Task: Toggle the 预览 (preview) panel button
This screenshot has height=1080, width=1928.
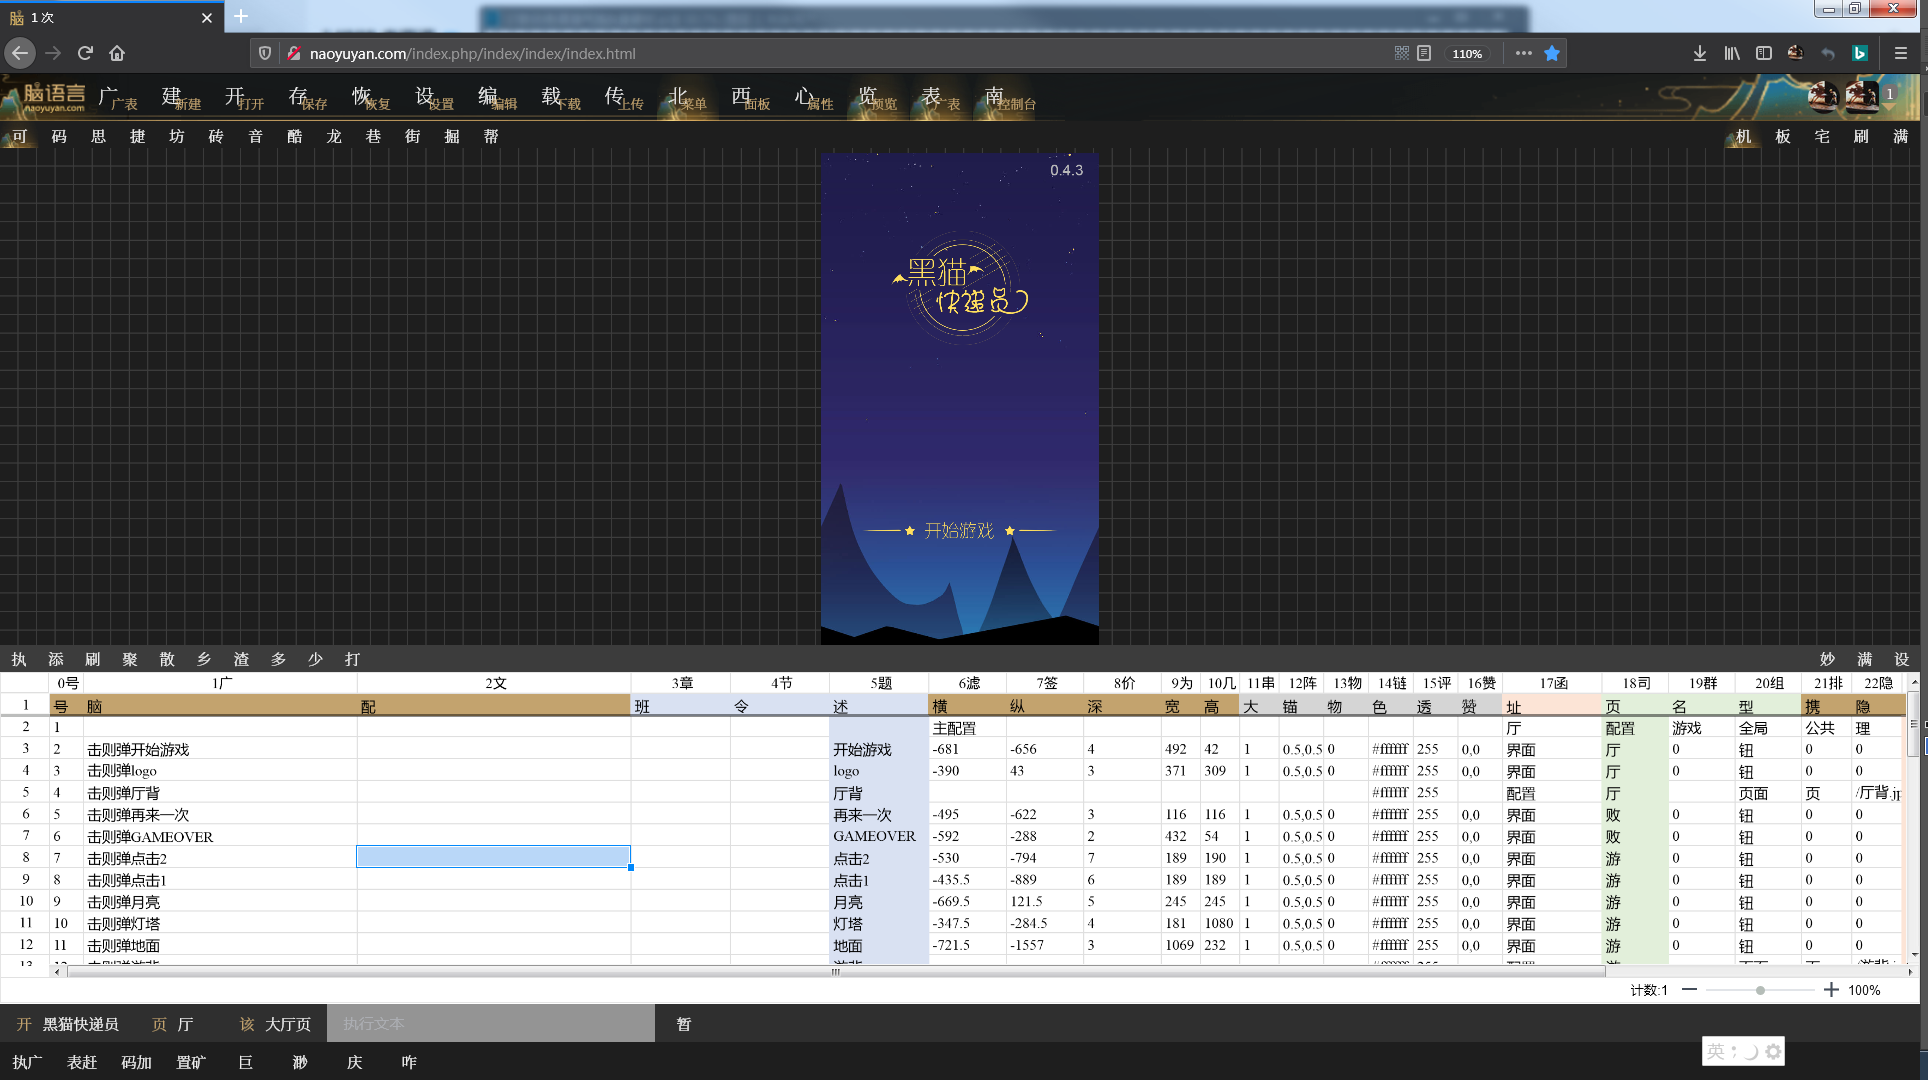Action: coord(875,98)
